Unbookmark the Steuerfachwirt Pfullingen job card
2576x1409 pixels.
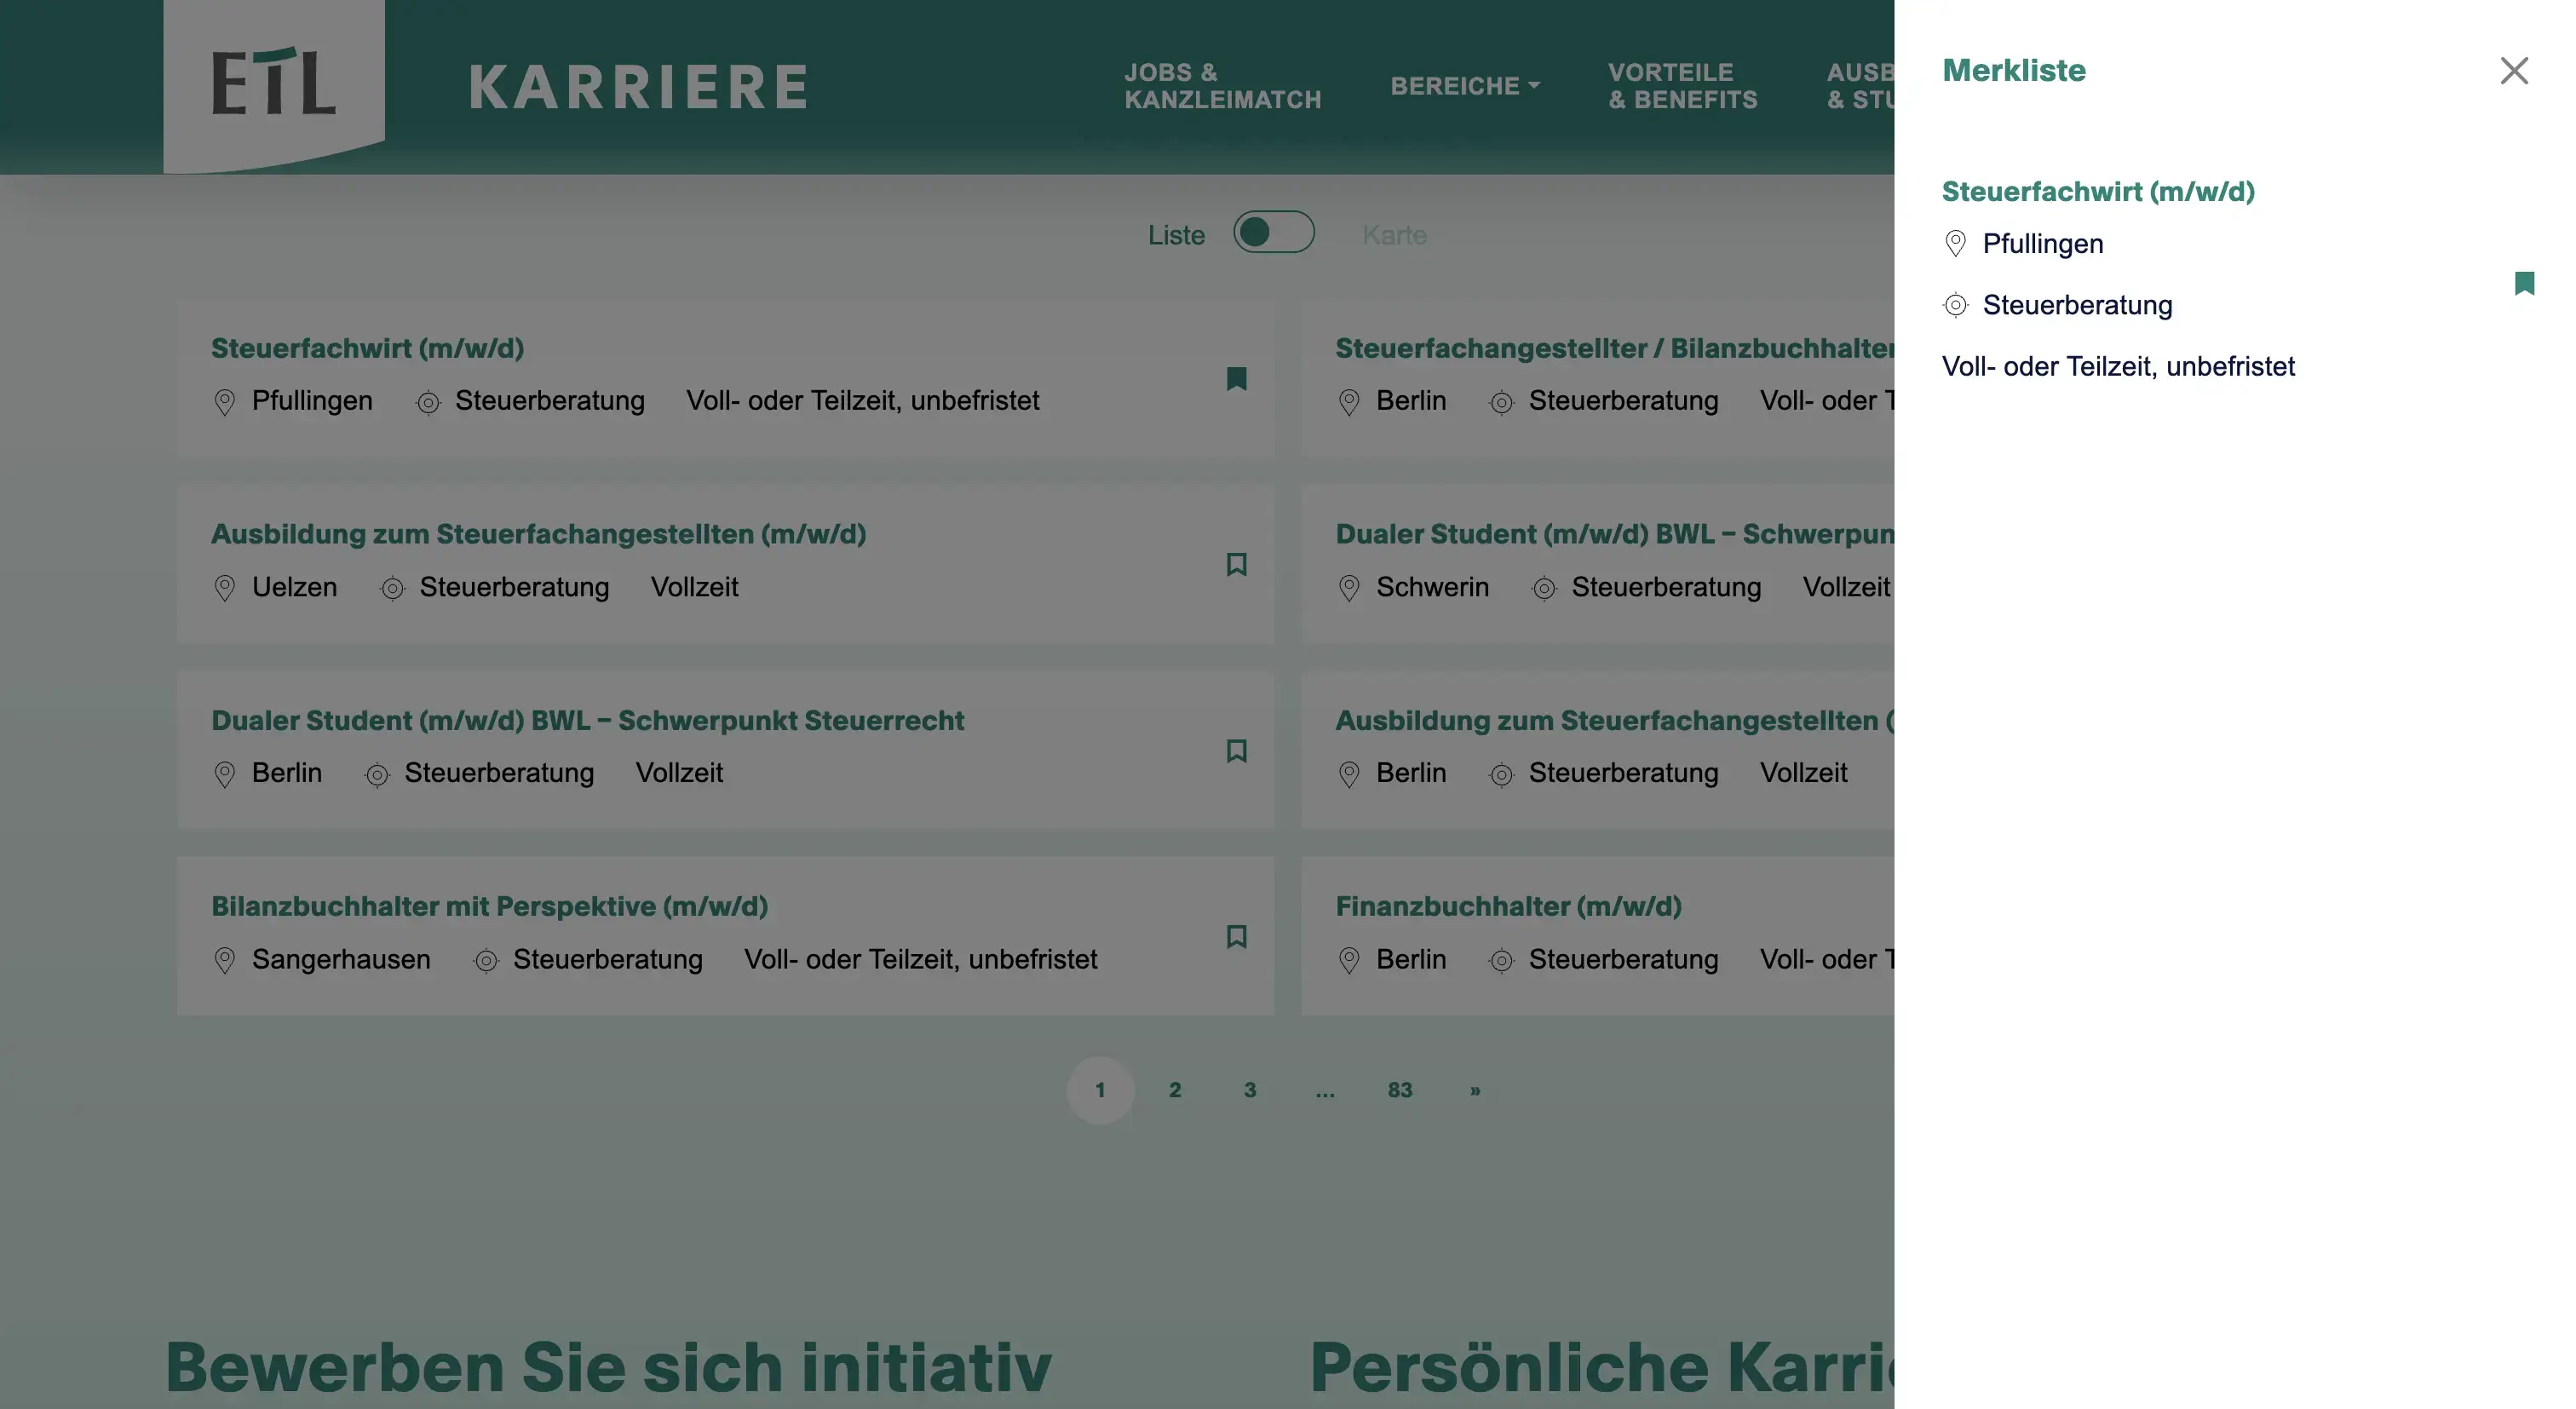(x=1236, y=379)
